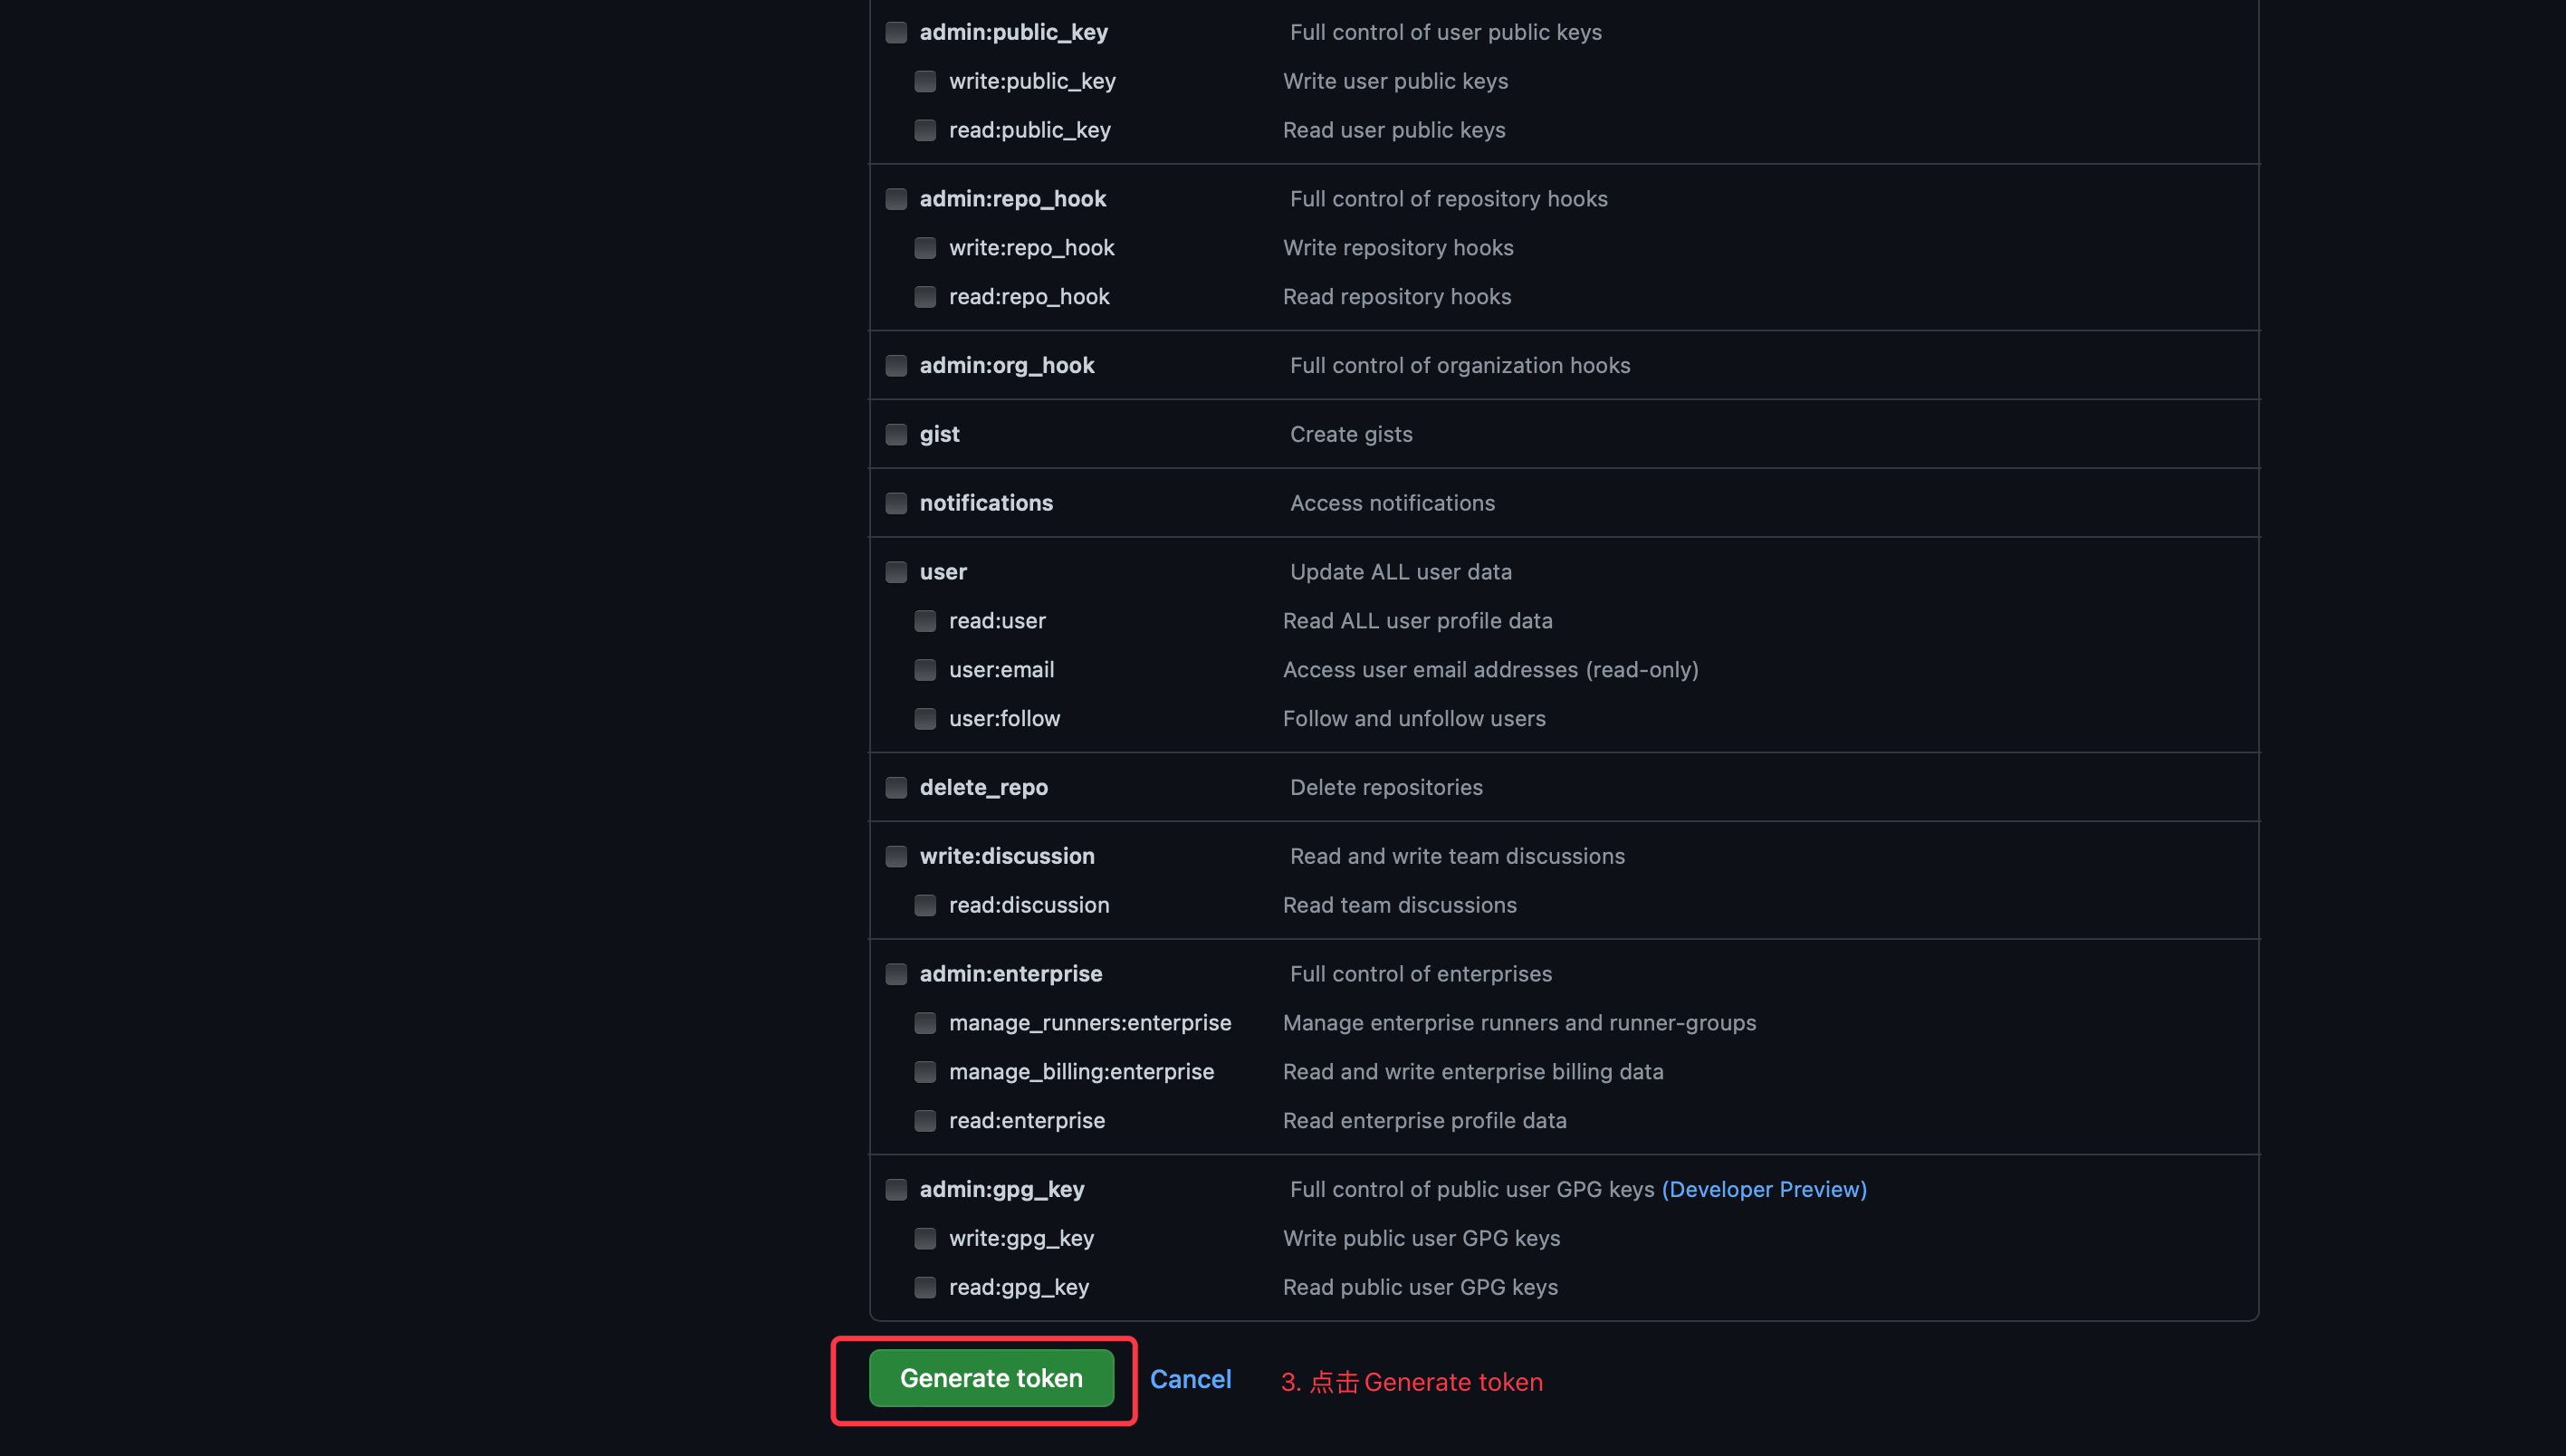Select the user scope checkbox
This screenshot has height=1456, width=2566.
[896, 572]
